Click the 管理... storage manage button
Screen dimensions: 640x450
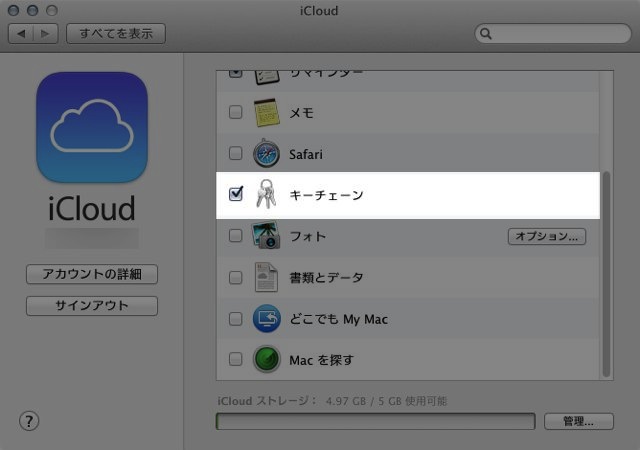(579, 421)
